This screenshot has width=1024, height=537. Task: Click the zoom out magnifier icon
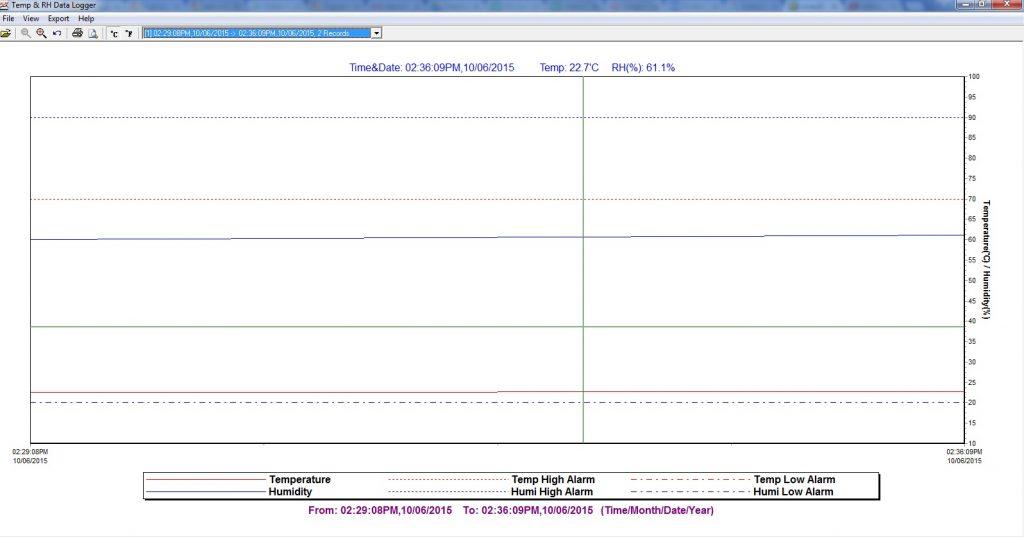click(x=25, y=33)
